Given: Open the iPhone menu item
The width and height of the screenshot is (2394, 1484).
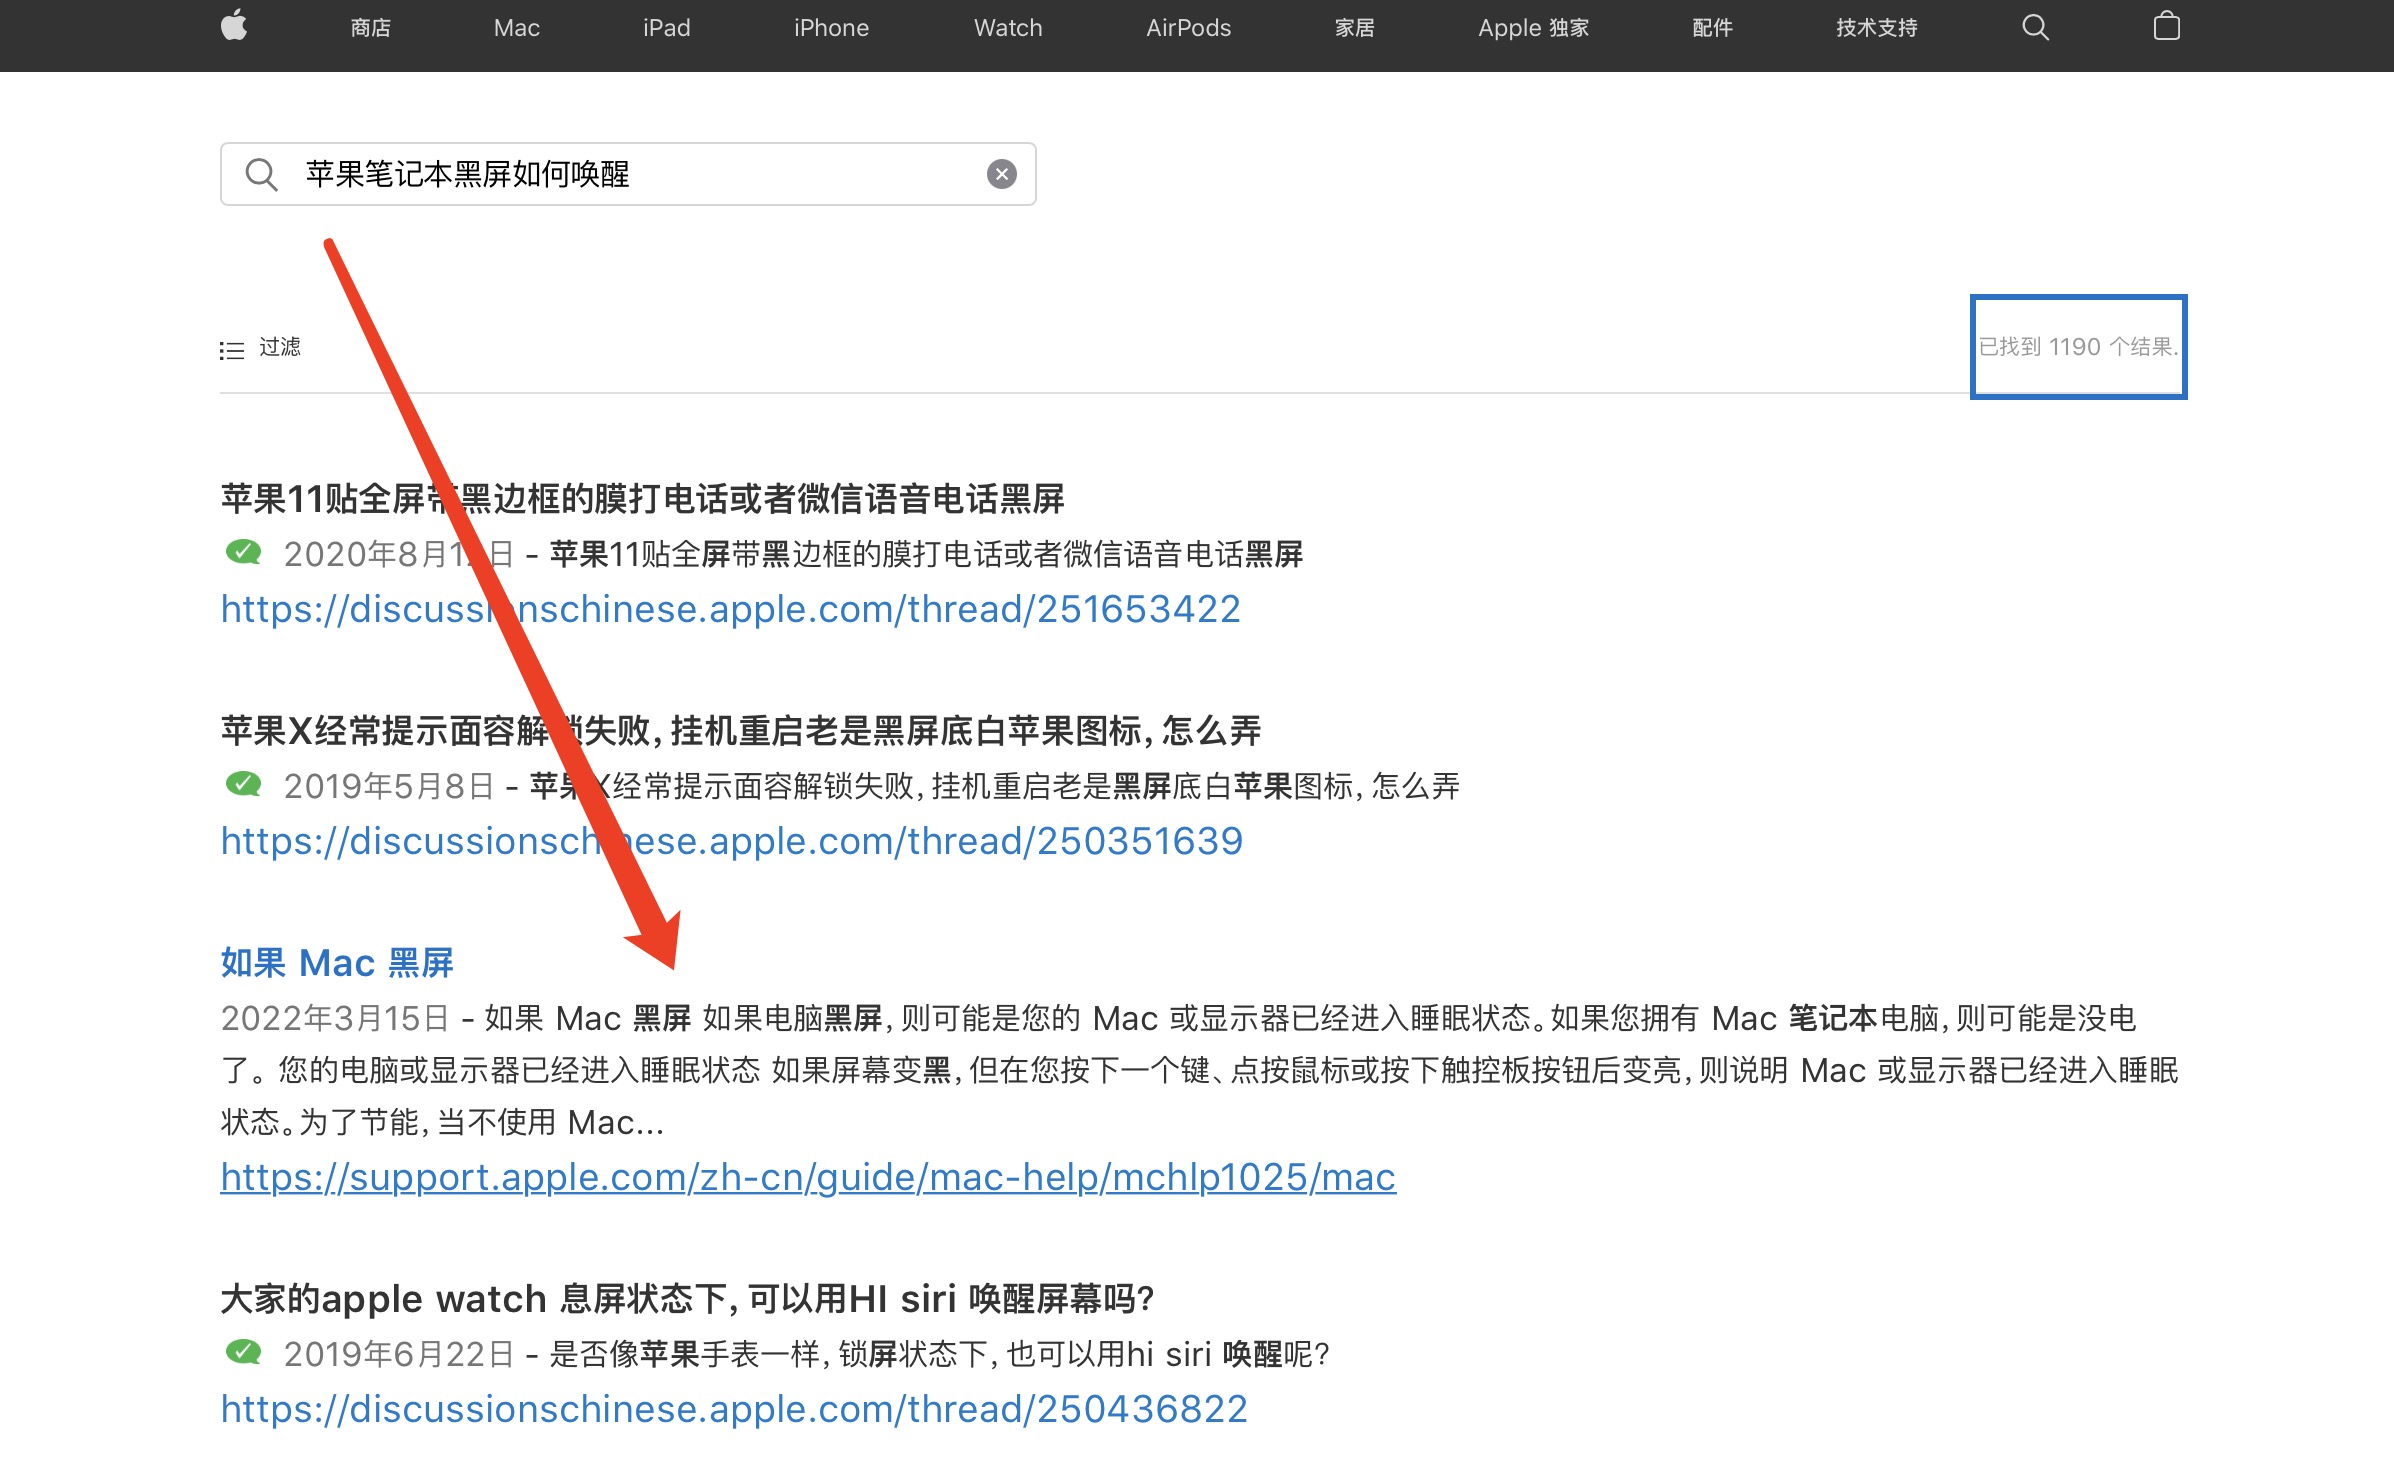Looking at the screenshot, I should (x=831, y=28).
